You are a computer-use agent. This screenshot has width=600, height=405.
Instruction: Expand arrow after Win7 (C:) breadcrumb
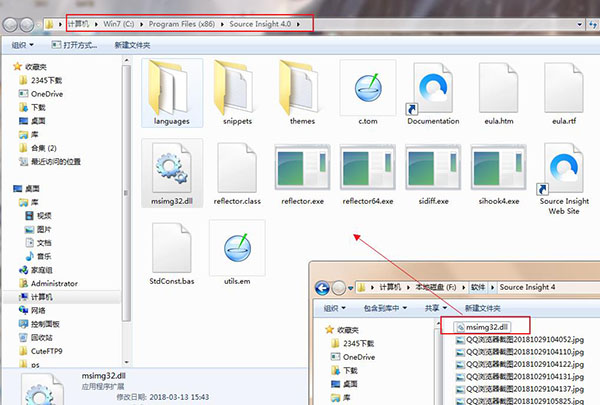coord(142,24)
